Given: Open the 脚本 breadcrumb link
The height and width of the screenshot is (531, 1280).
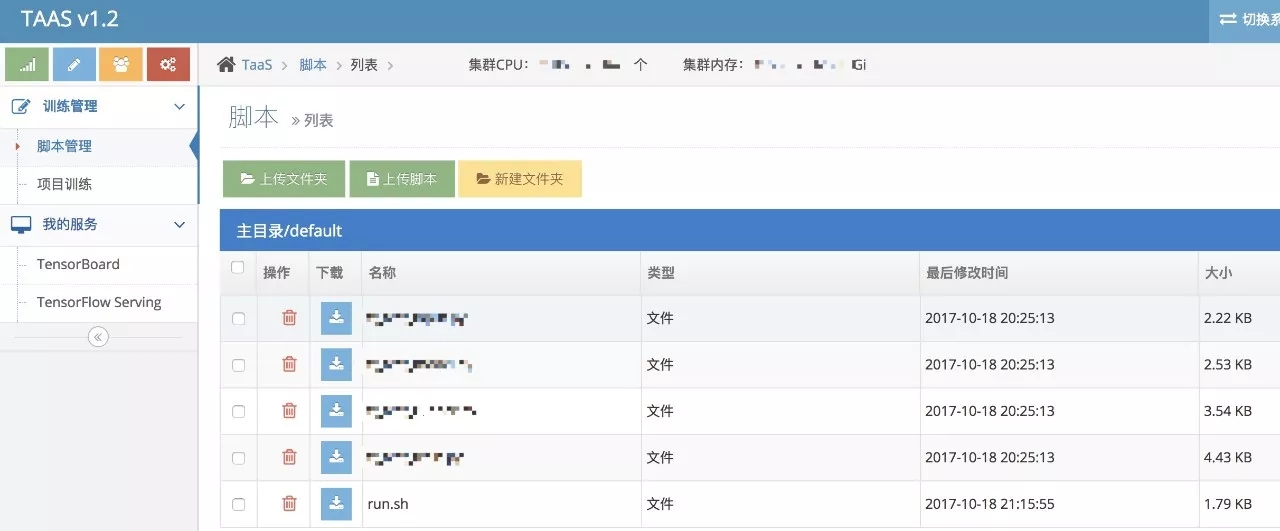Looking at the screenshot, I should coord(313,64).
